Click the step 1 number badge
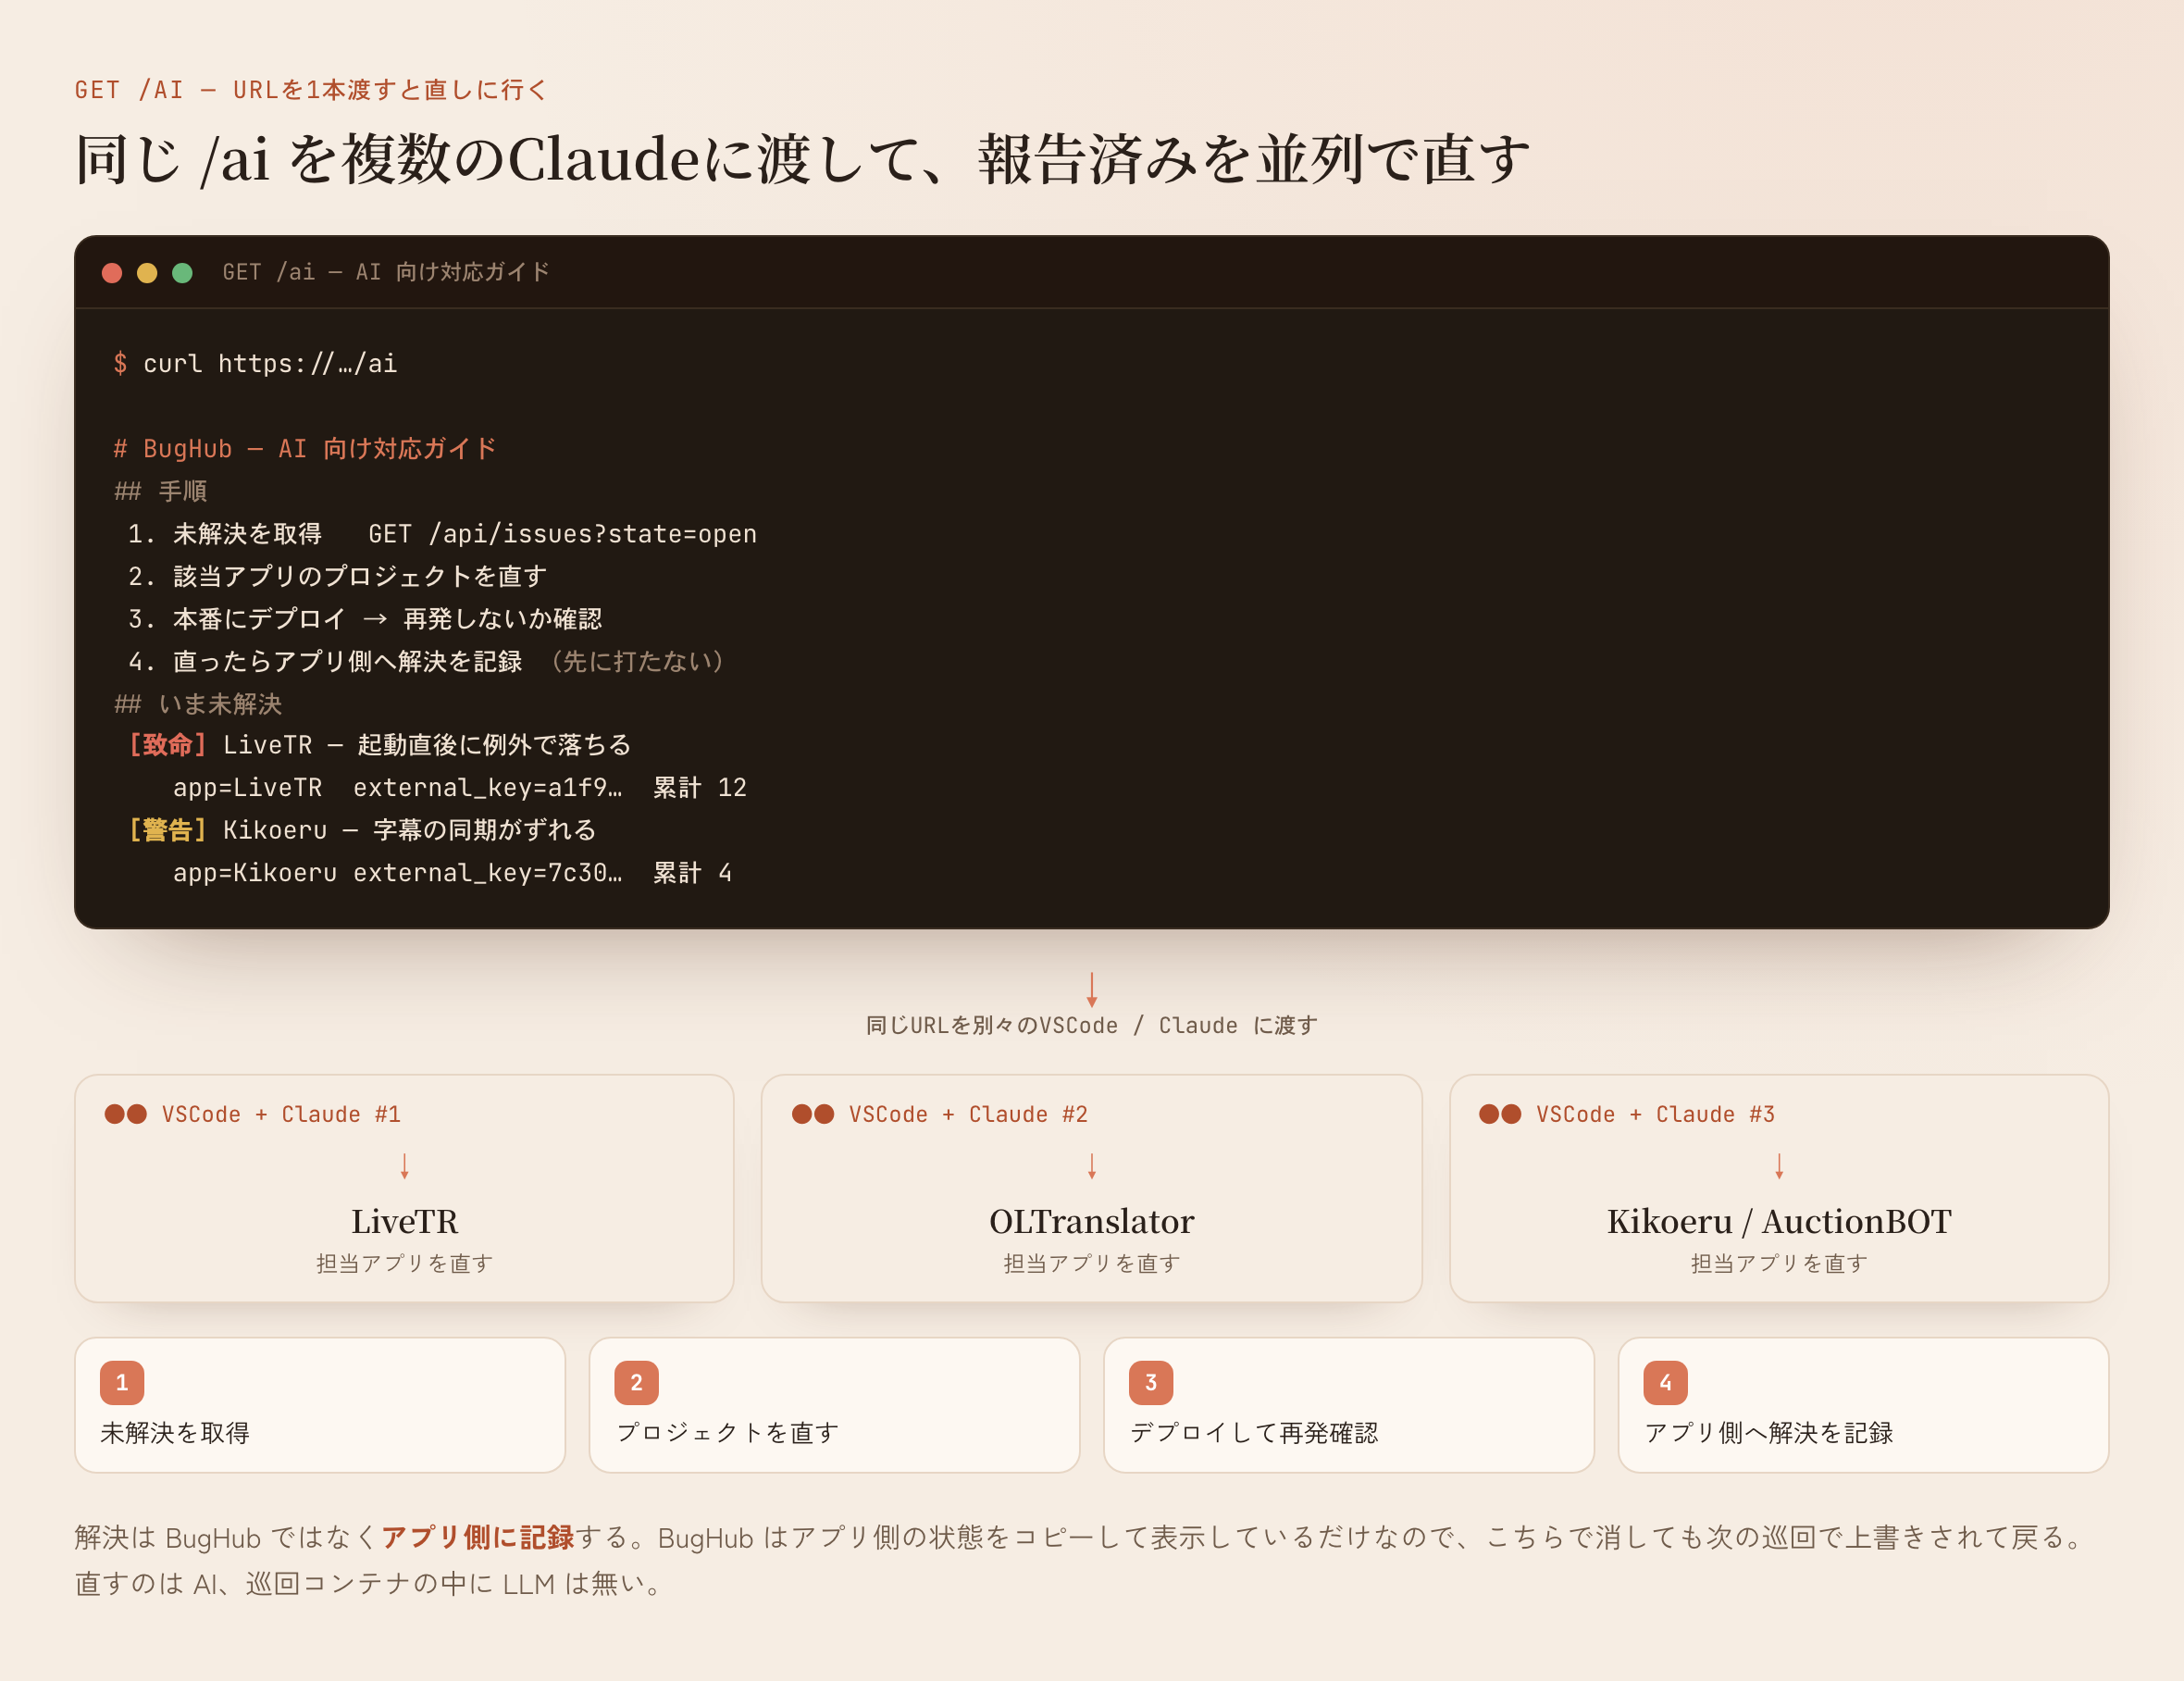The width and height of the screenshot is (2184, 1681). [122, 1383]
